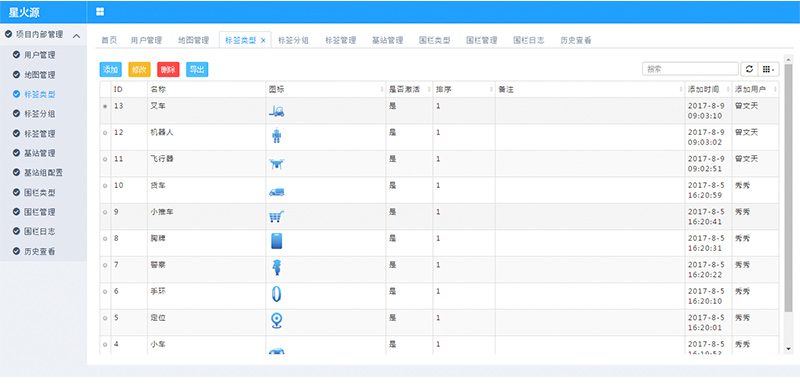Select the radio button for ID 12
The width and height of the screenshot is (800, 387).
click(x=105, y=133)
